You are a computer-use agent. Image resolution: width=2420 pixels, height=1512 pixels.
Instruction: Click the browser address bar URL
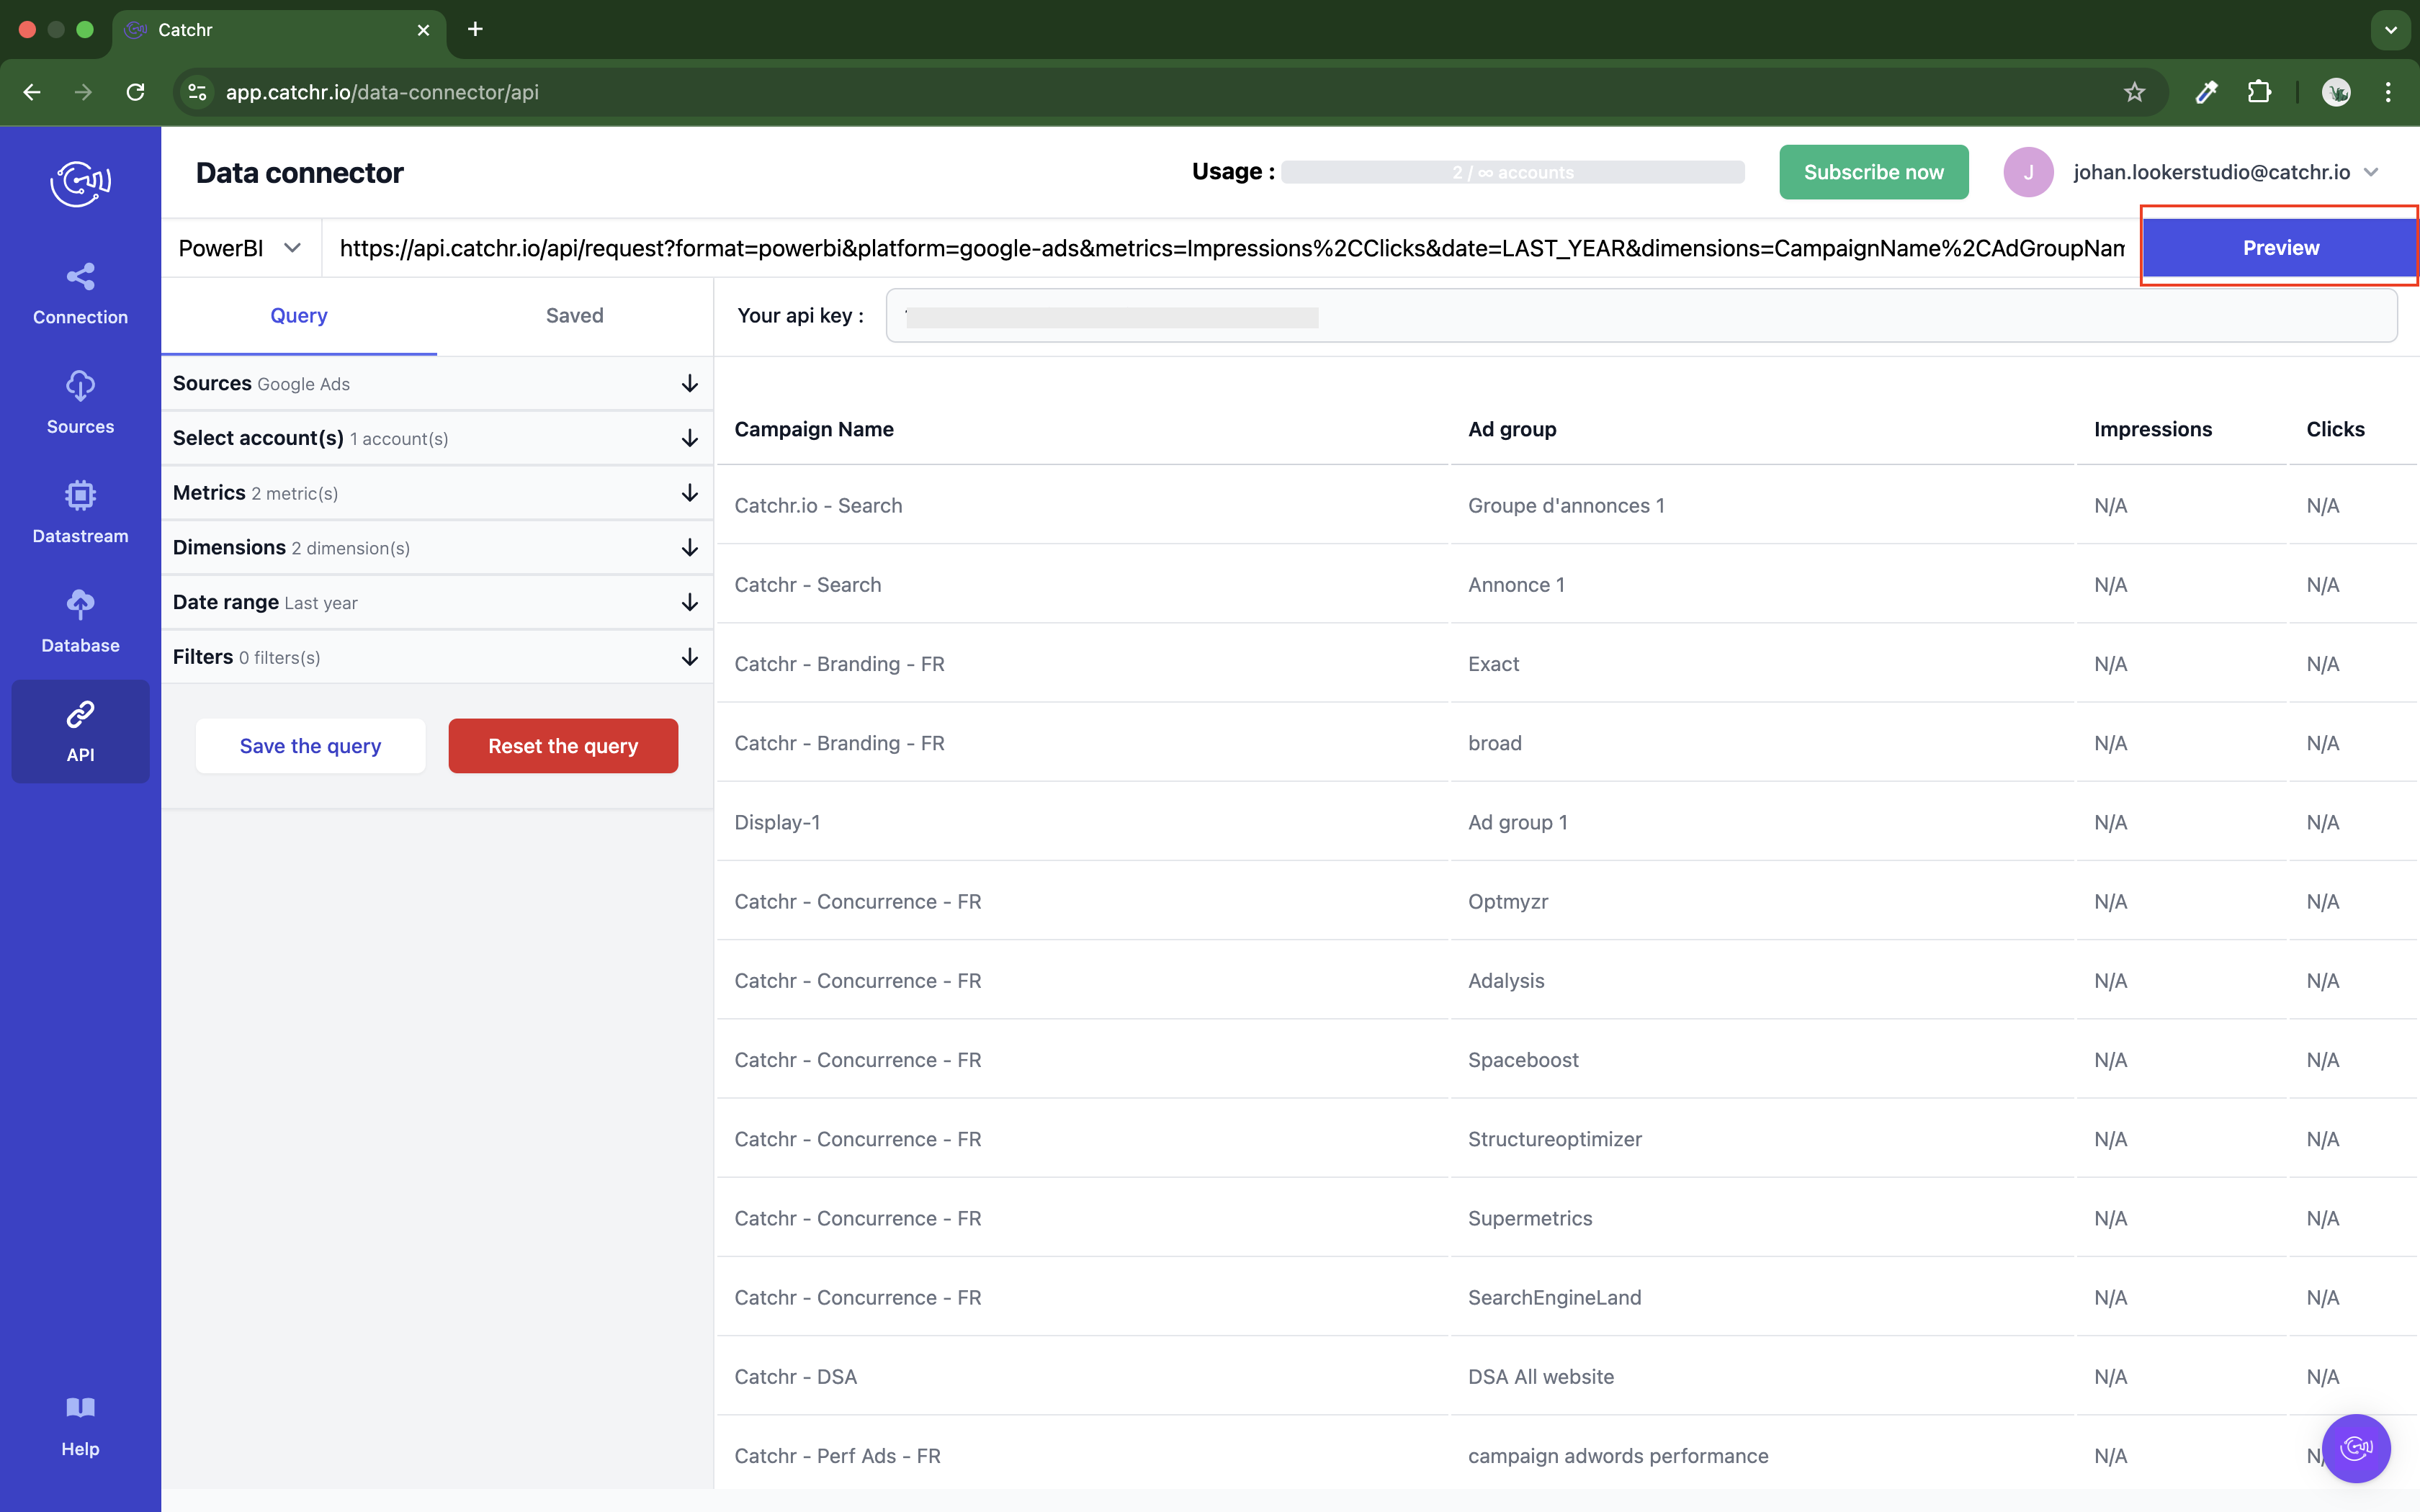(382, 92)
